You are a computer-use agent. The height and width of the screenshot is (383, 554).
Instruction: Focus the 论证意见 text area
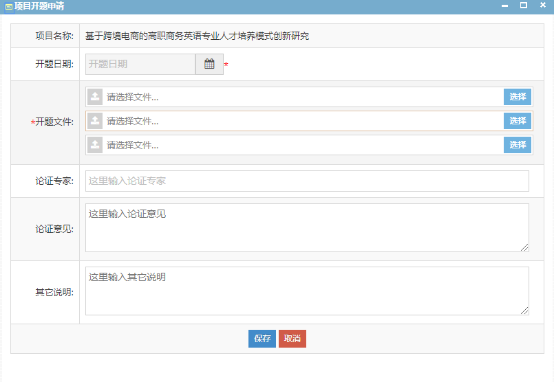307,228
